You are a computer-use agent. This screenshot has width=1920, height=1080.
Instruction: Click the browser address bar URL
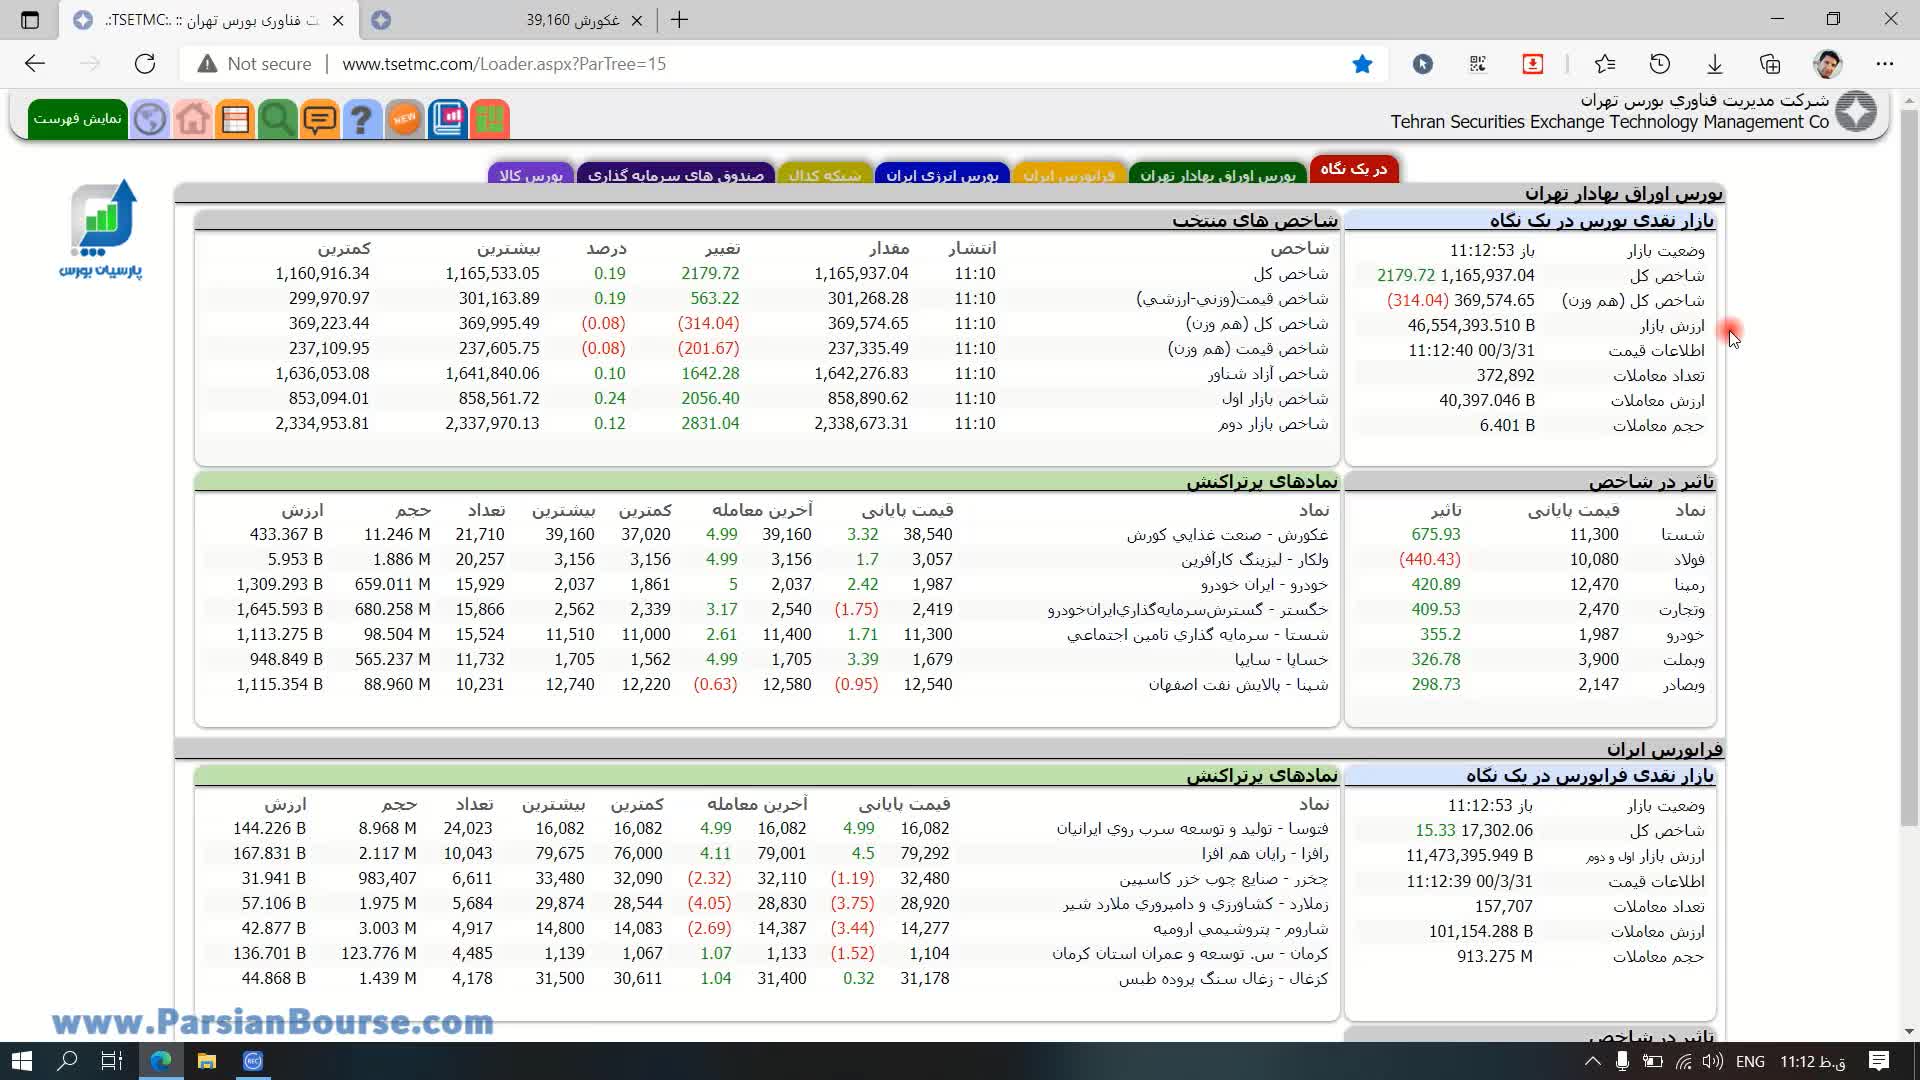pos(504,64)
